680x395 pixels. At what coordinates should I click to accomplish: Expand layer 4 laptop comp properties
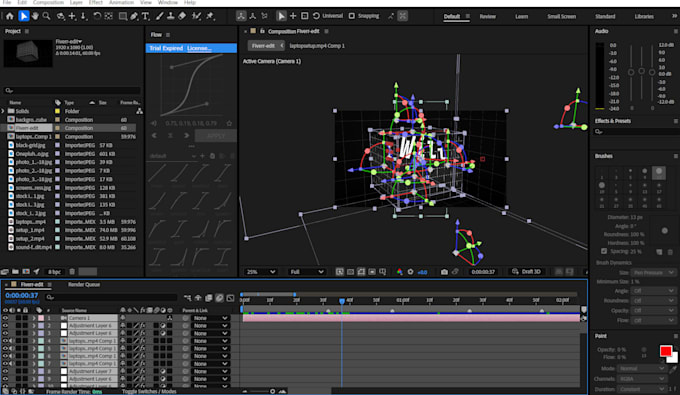pos(34,341)
